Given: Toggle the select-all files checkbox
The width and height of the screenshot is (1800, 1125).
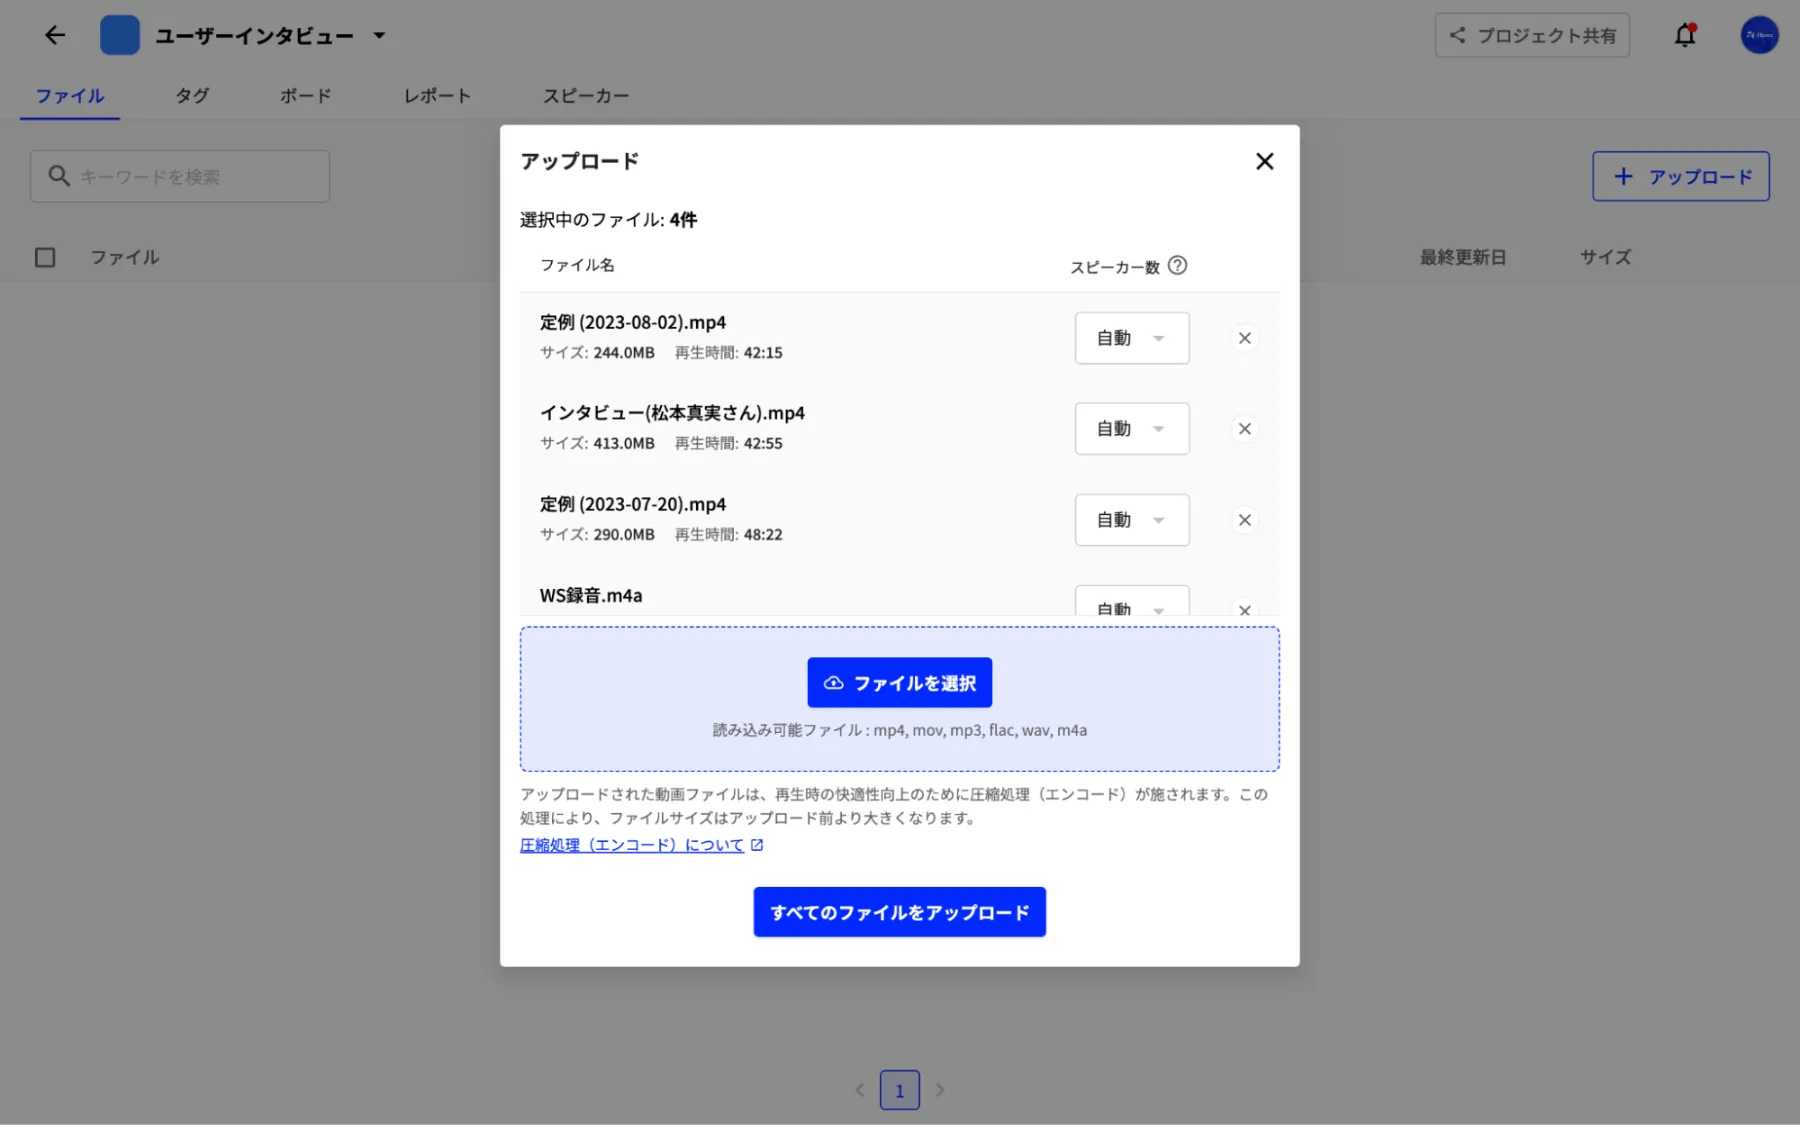Looking at the screenshot, I should [x=45, y=258].
